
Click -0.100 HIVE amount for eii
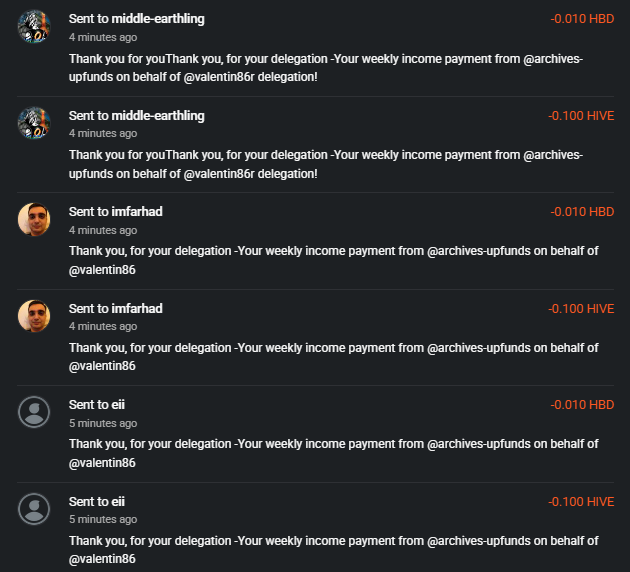click(581, 501)
